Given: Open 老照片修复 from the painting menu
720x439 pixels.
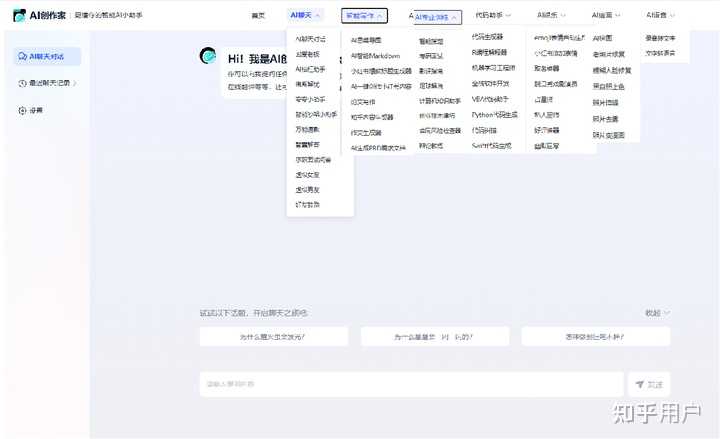Looking at the screenshot, I should click(x=609, y=54).
